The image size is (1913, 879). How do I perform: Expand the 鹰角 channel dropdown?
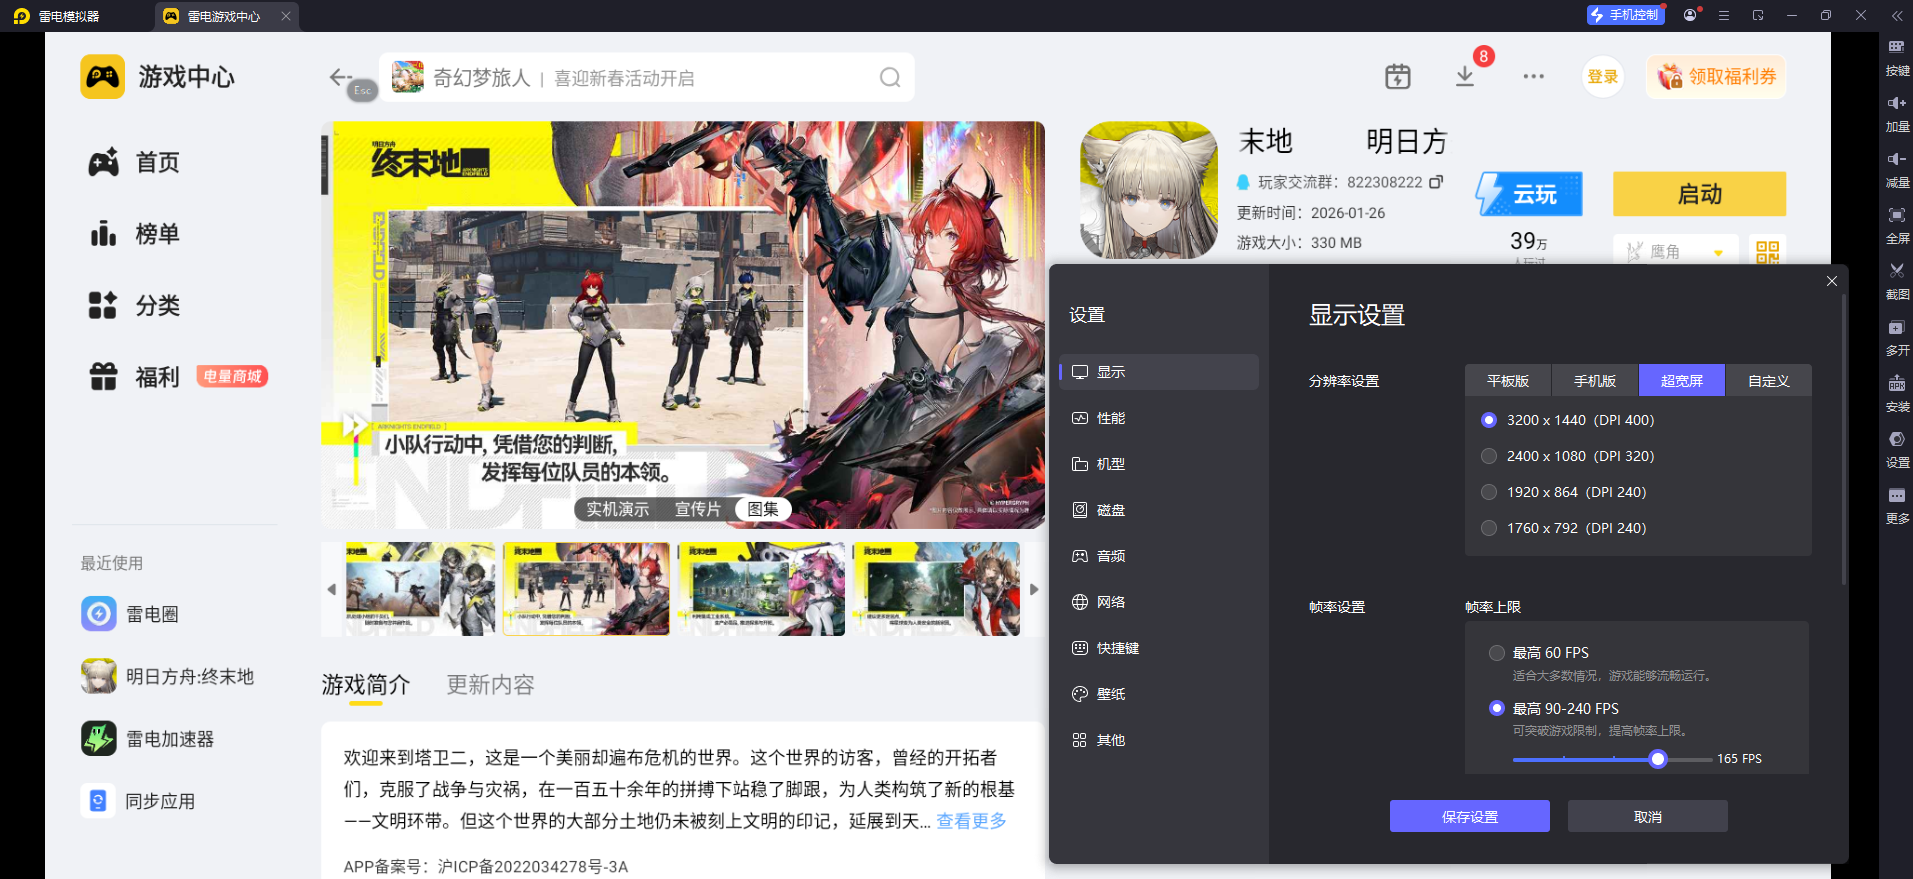1676,251
